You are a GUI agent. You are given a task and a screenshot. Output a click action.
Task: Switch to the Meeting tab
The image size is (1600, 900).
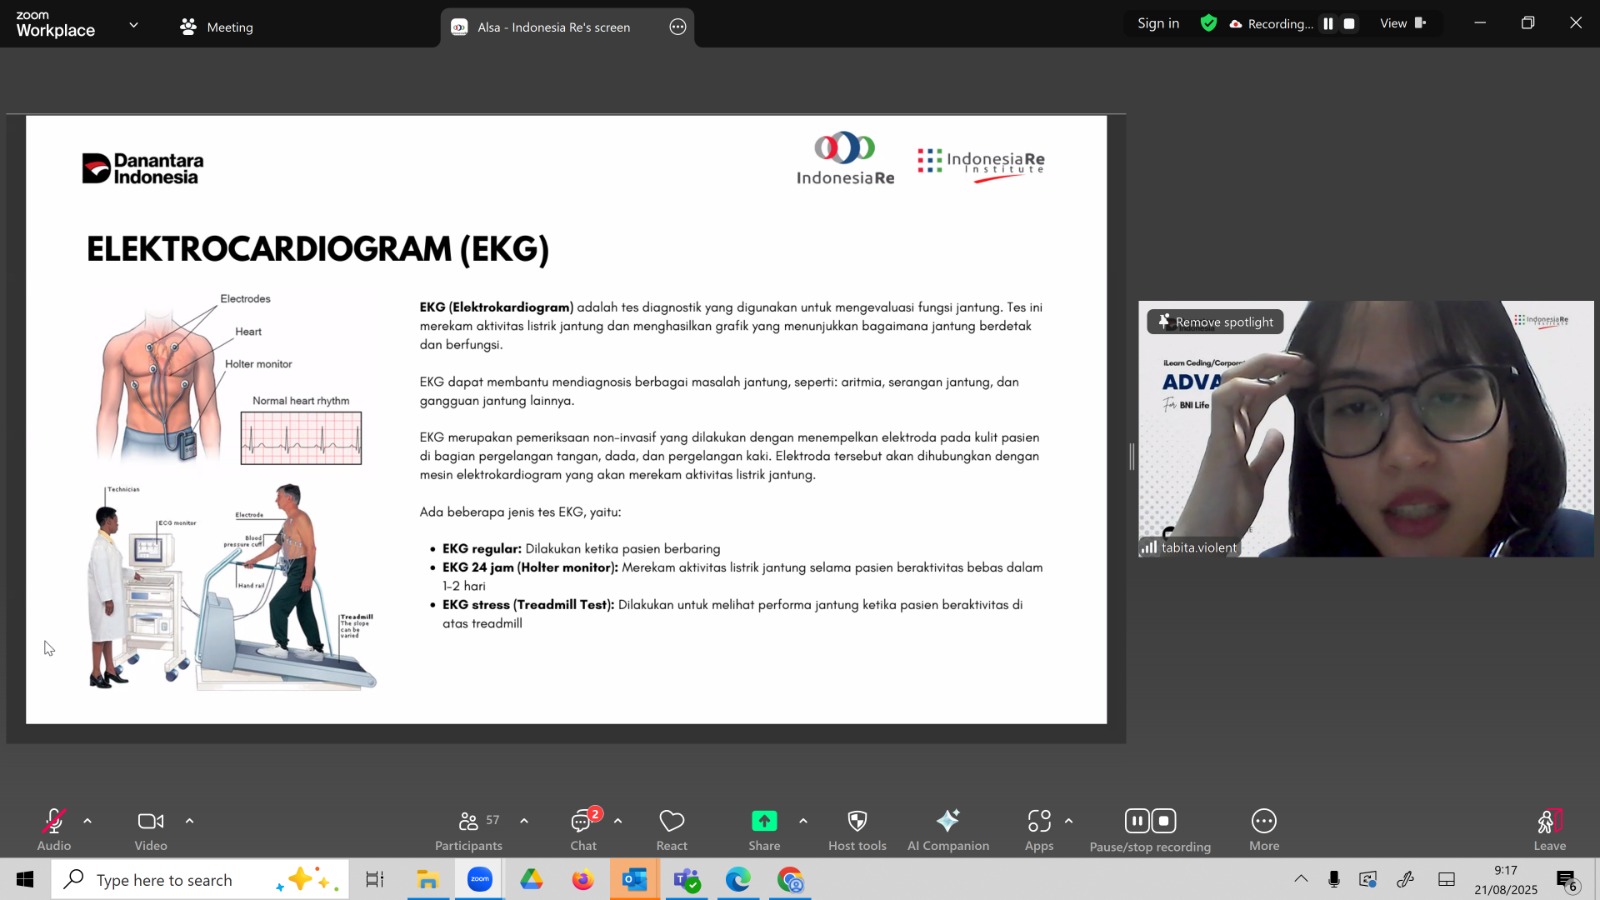(217, 27)
